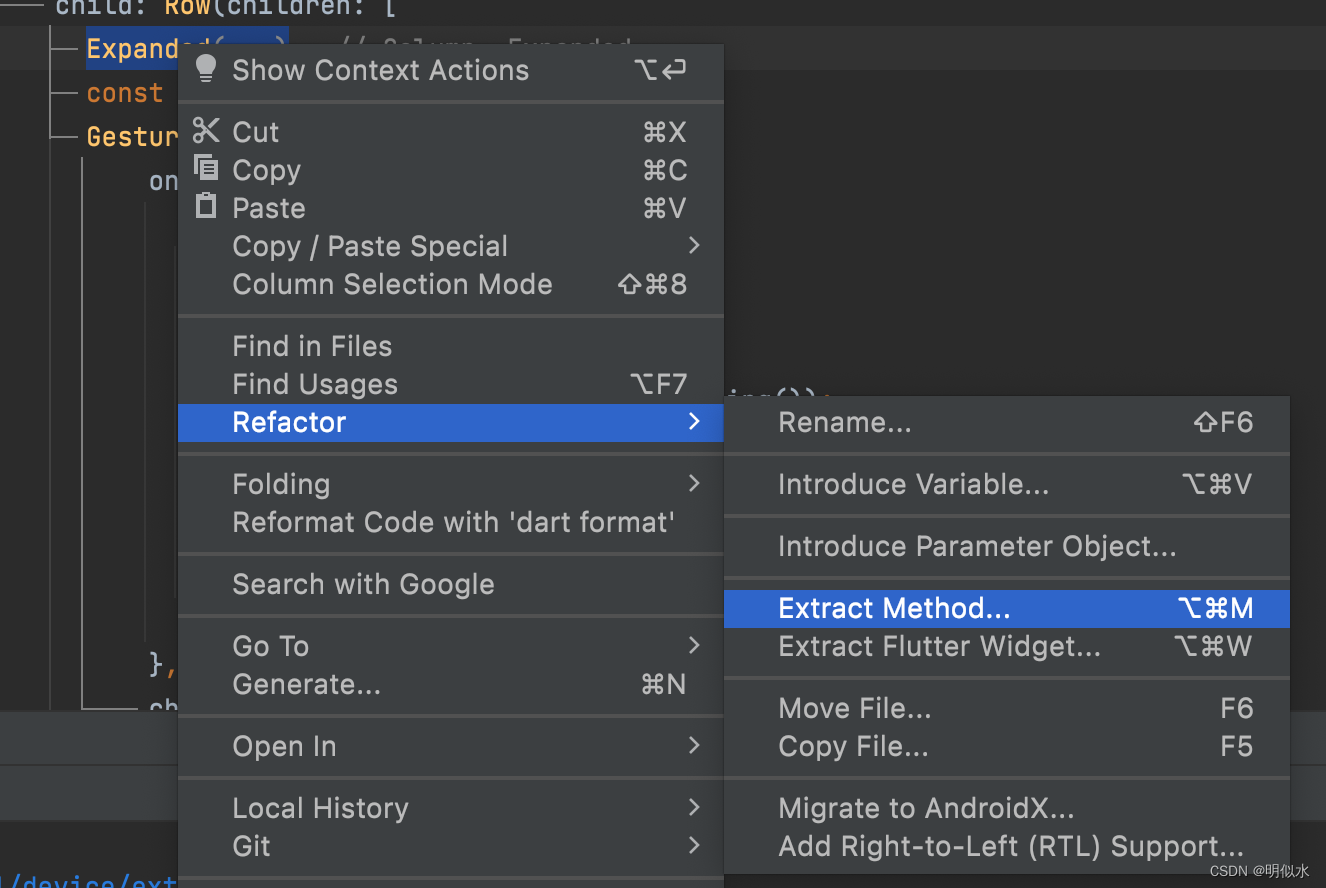Toggle Column Selection Mode
The height and width of the screenshot is (888, 1326).
click(x=450, y=284)
